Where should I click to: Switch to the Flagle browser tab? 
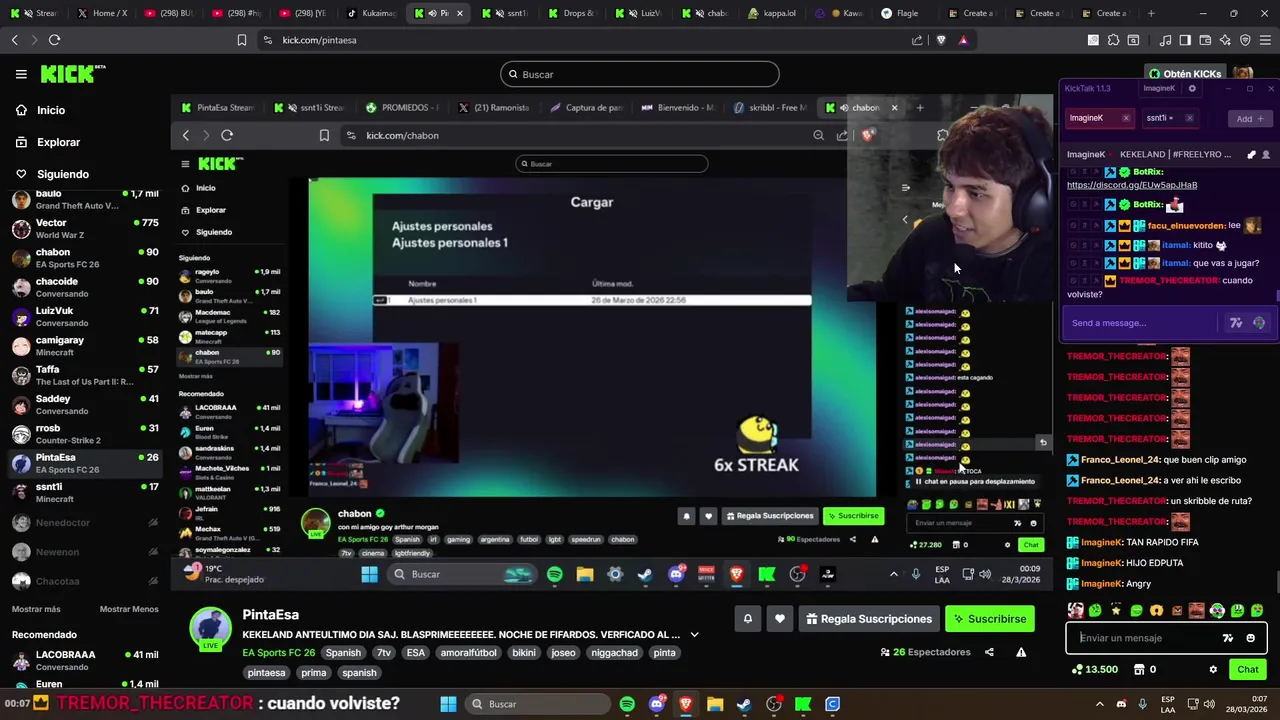[905, 13]
